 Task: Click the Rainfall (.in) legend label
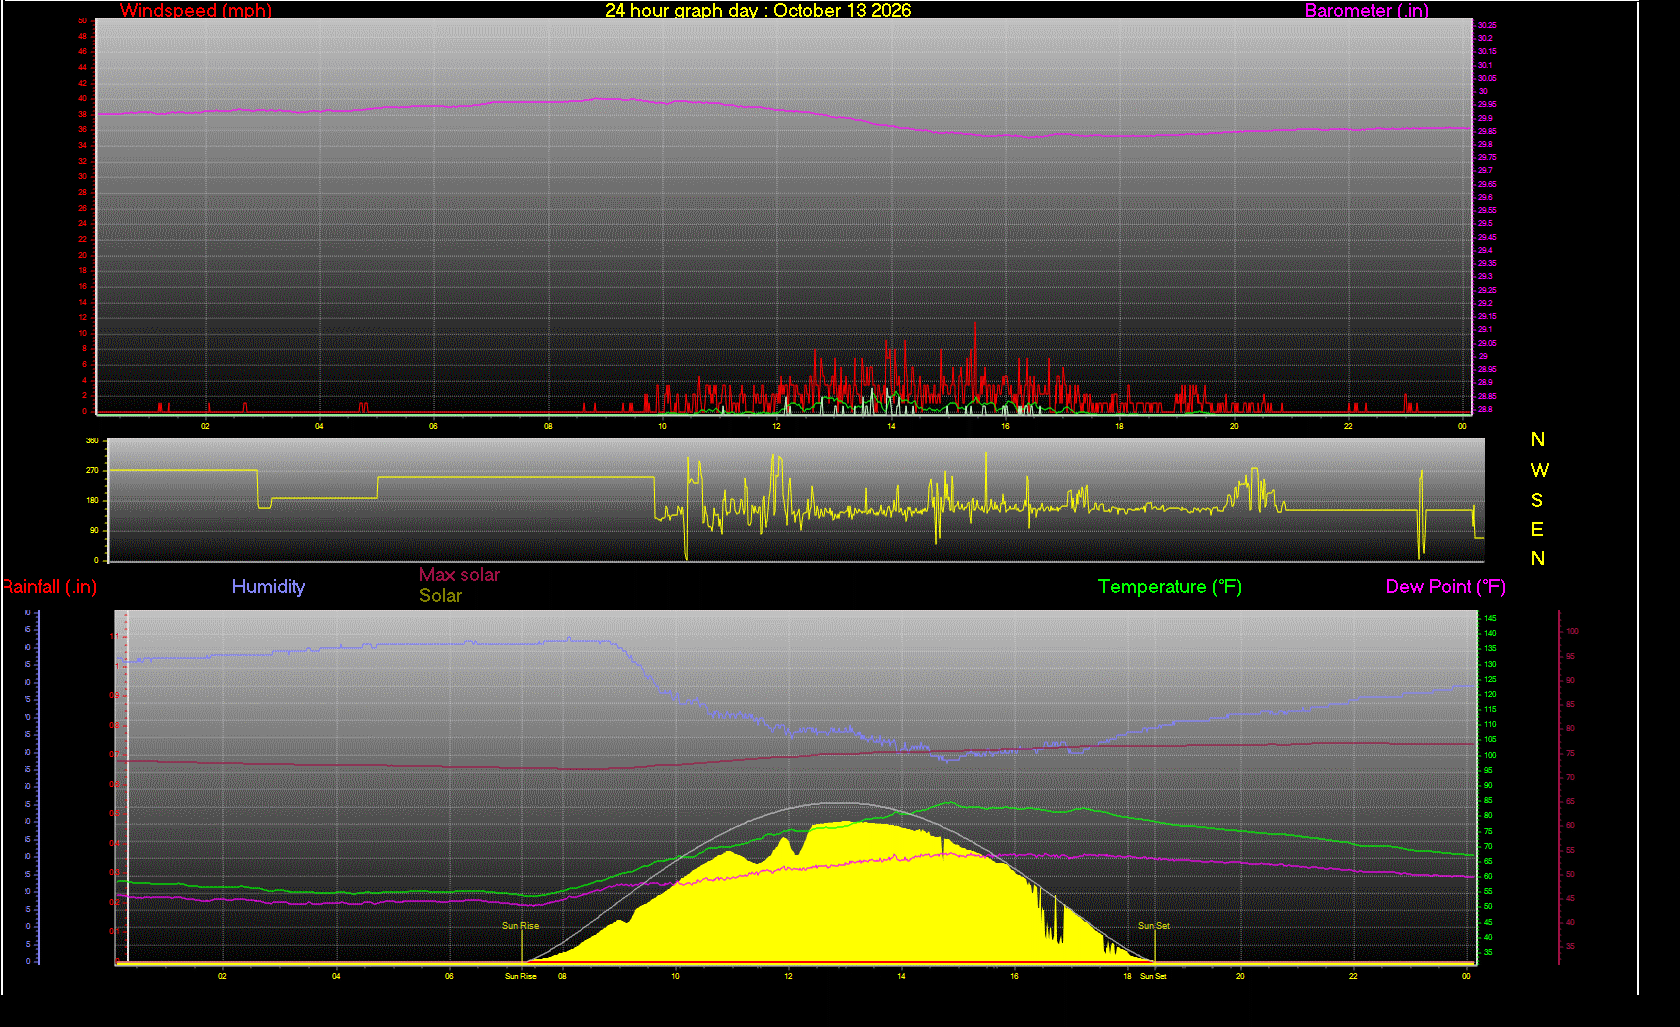49,587
